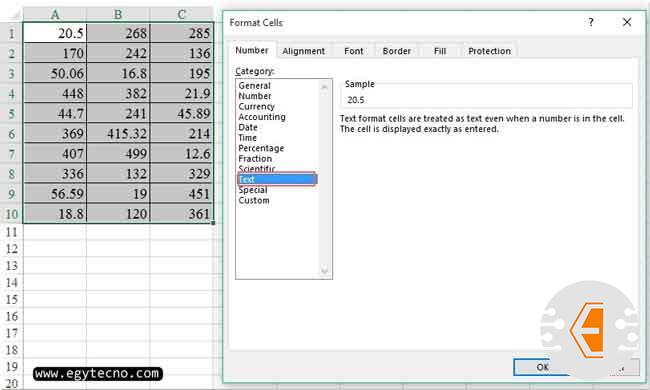Switch to the Alignment tab
This screenshot has height=390, width=650.
(303, 51)
